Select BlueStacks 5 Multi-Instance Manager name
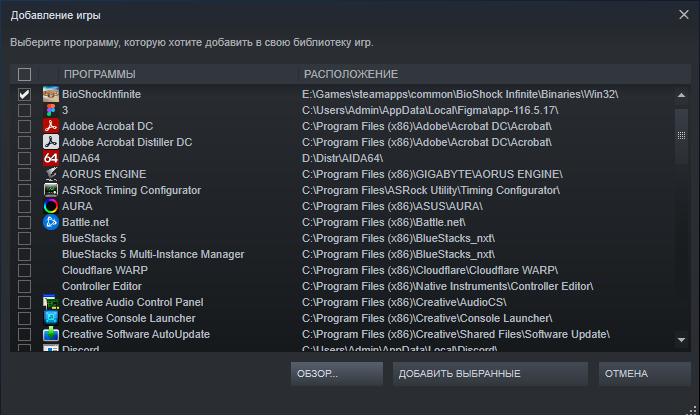 coord(153,254)
